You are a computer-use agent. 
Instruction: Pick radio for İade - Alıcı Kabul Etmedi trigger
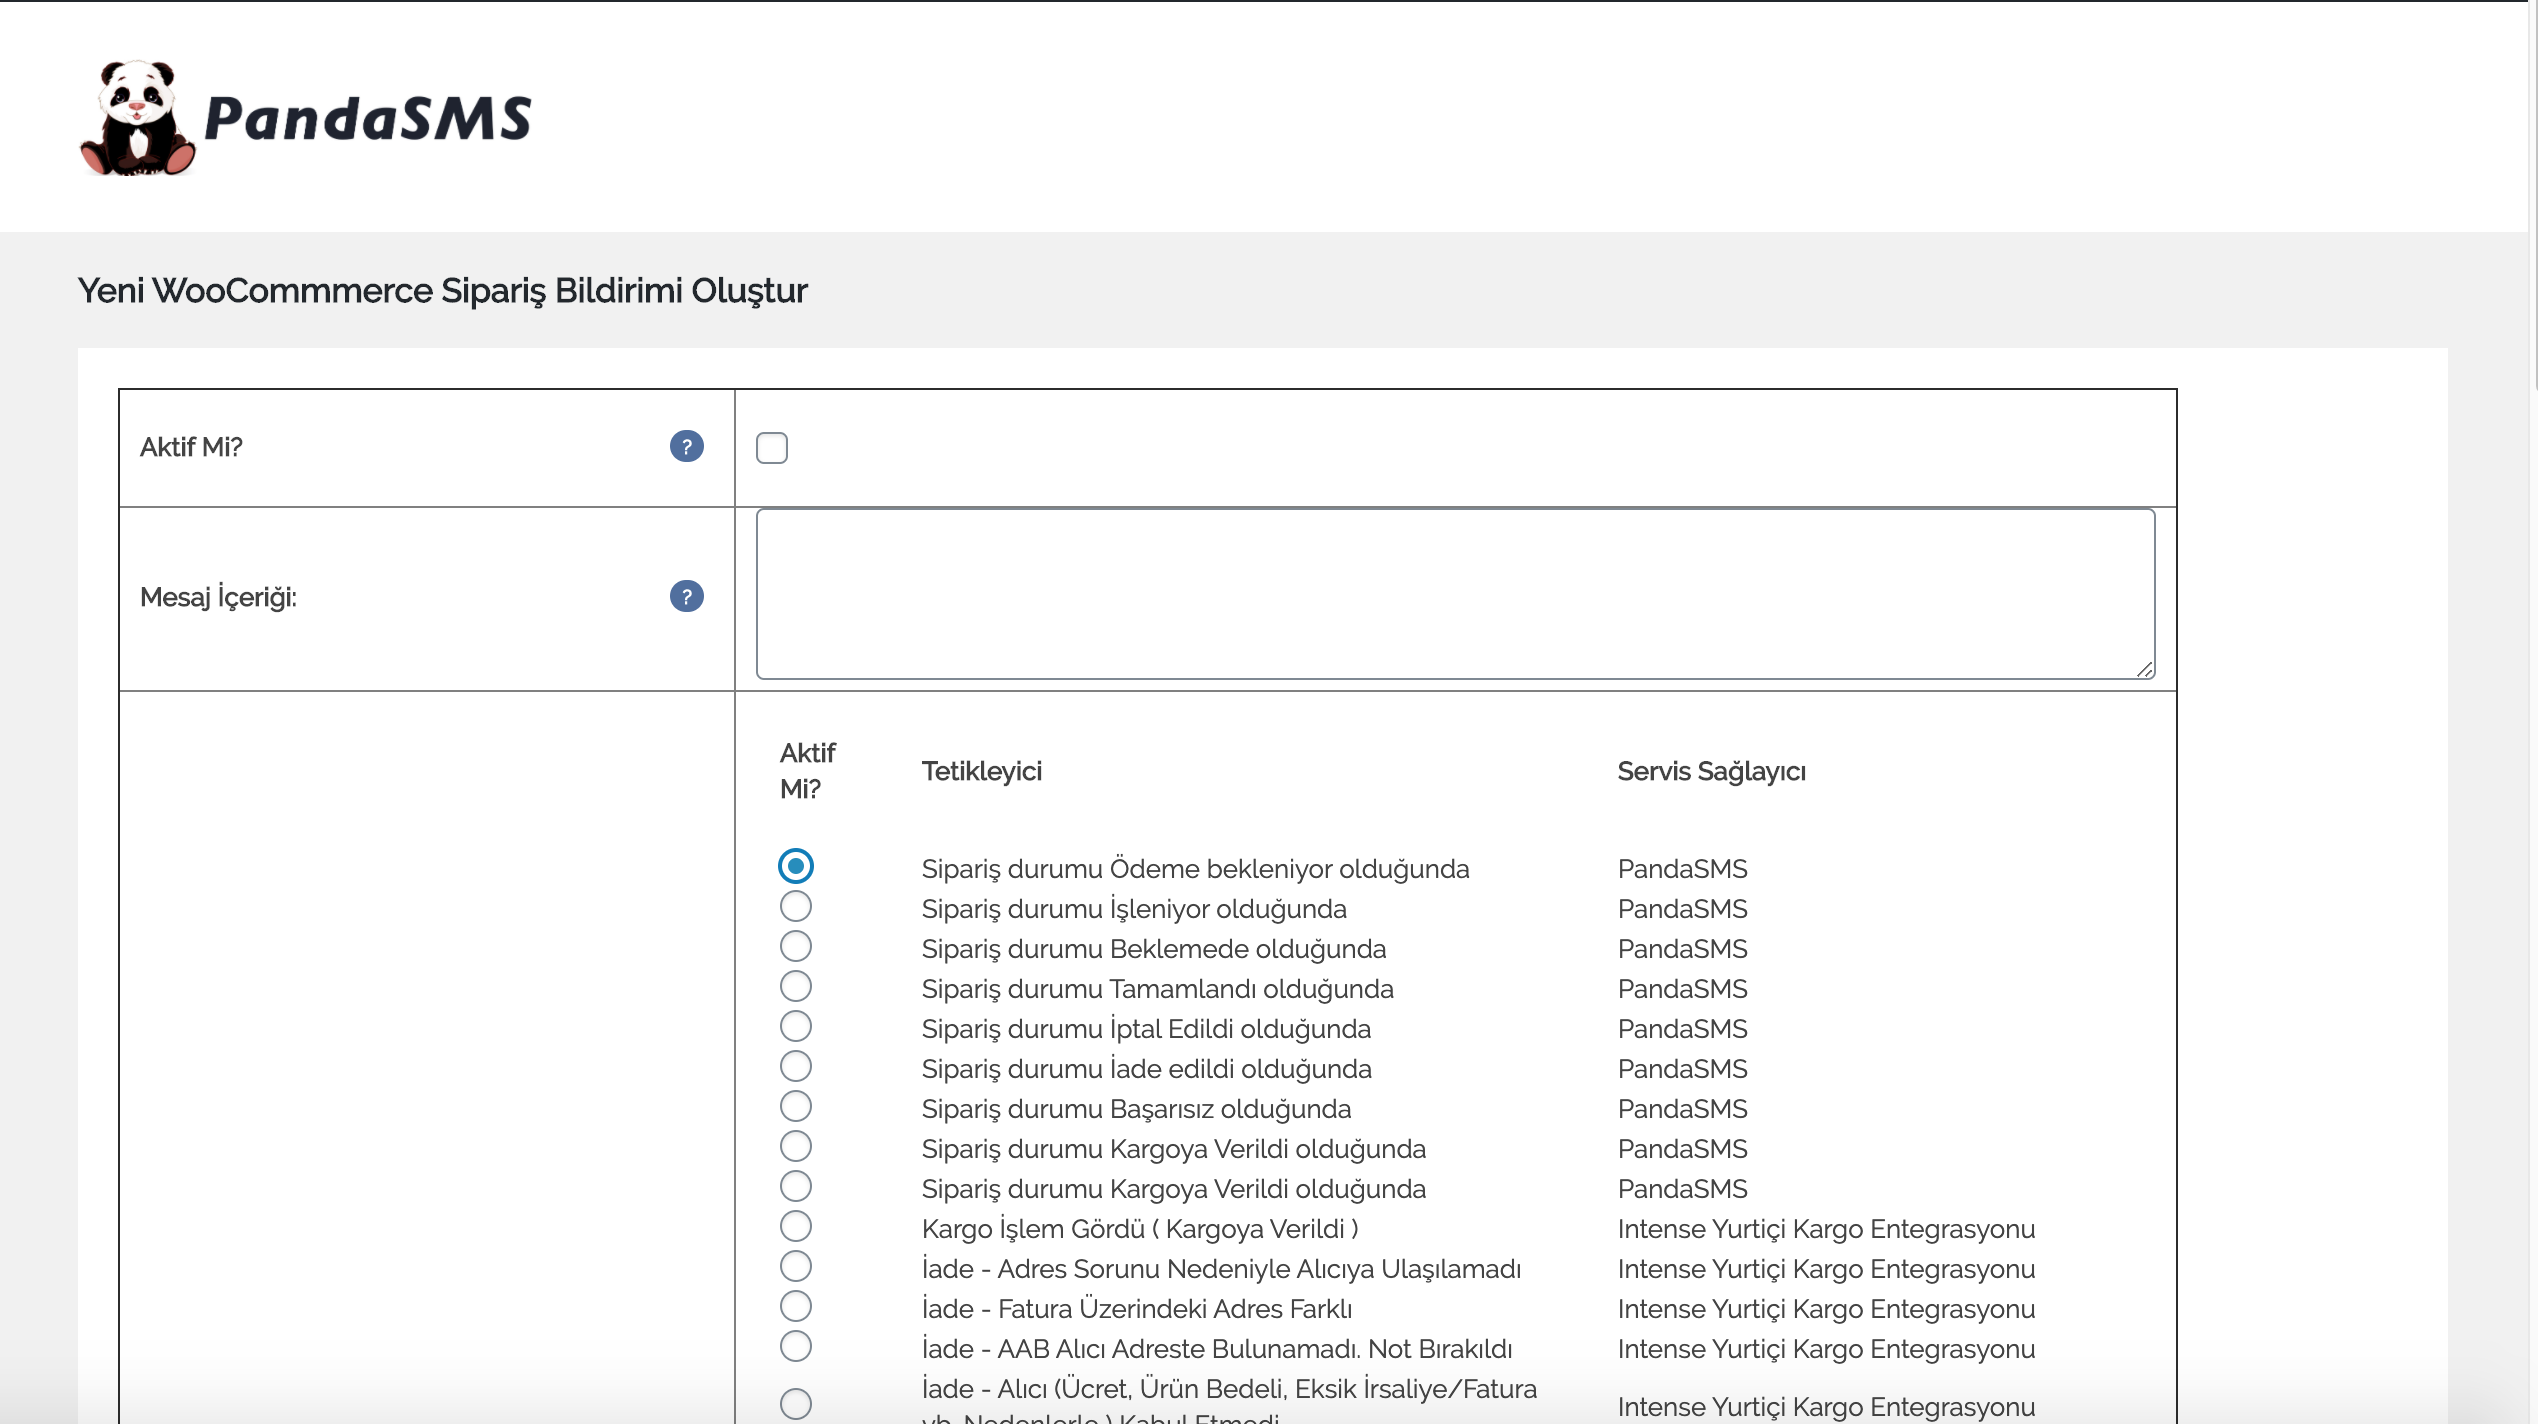[x=796, y=1404]
